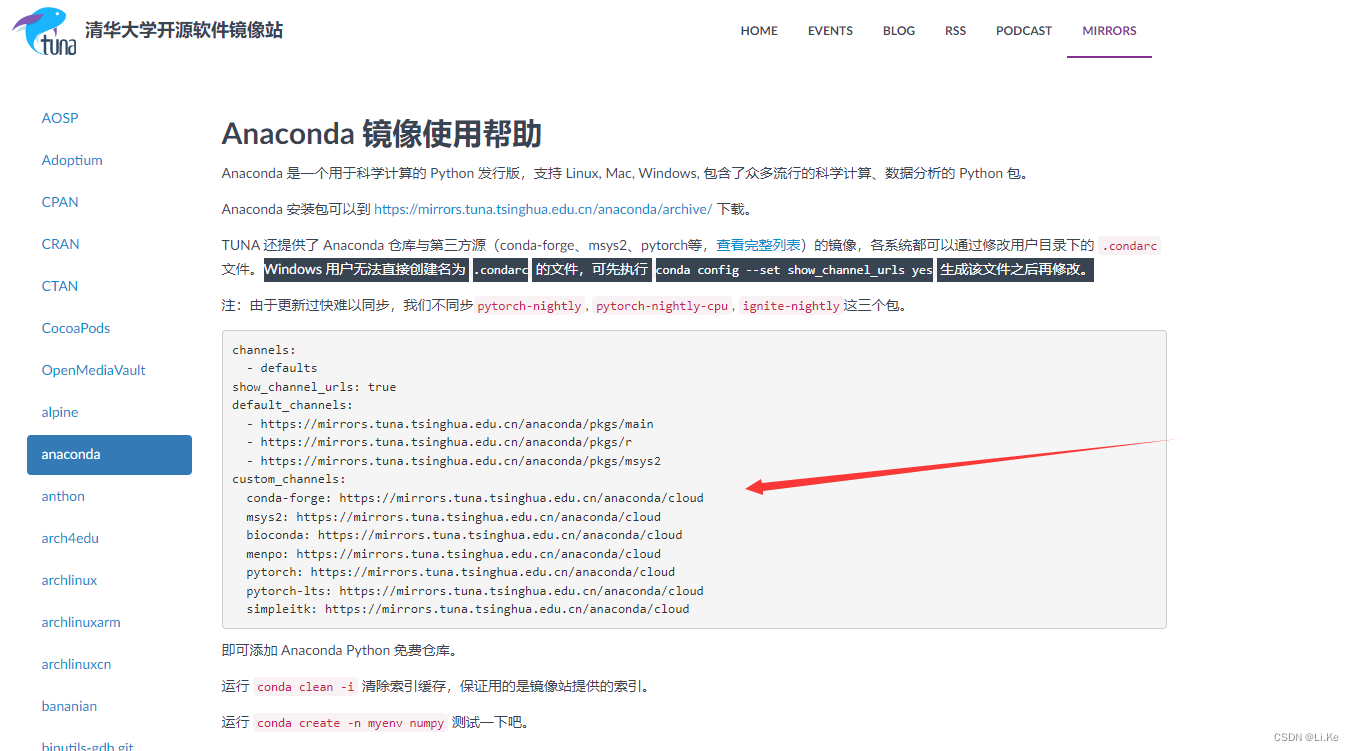Click the pytorch-lts channel line
This screenshot has height=751, width=1354.
pos(475,591)
